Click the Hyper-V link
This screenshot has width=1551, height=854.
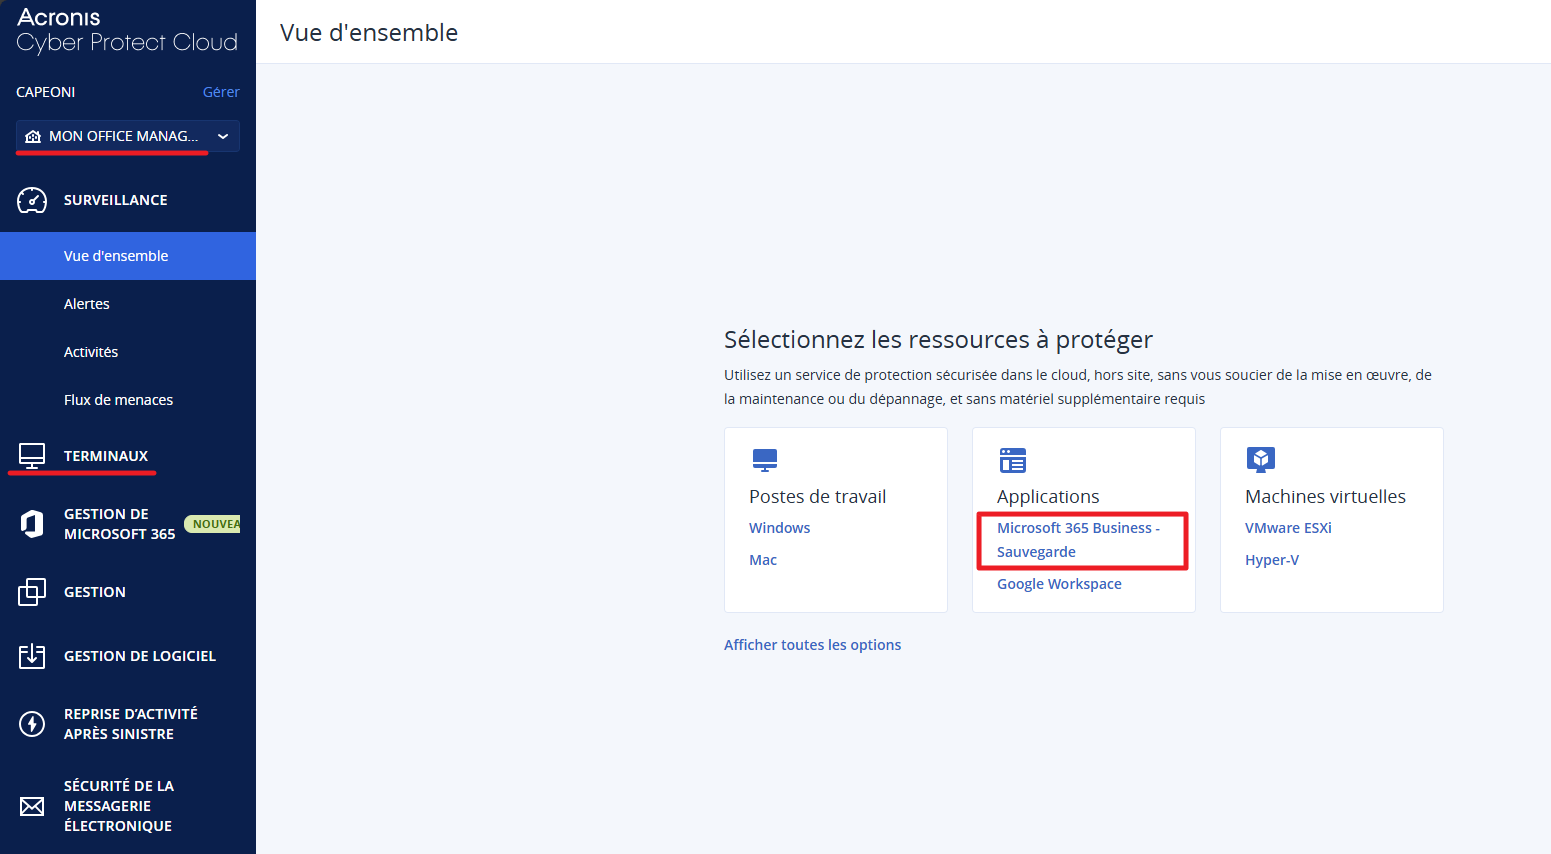(1272, 560)
